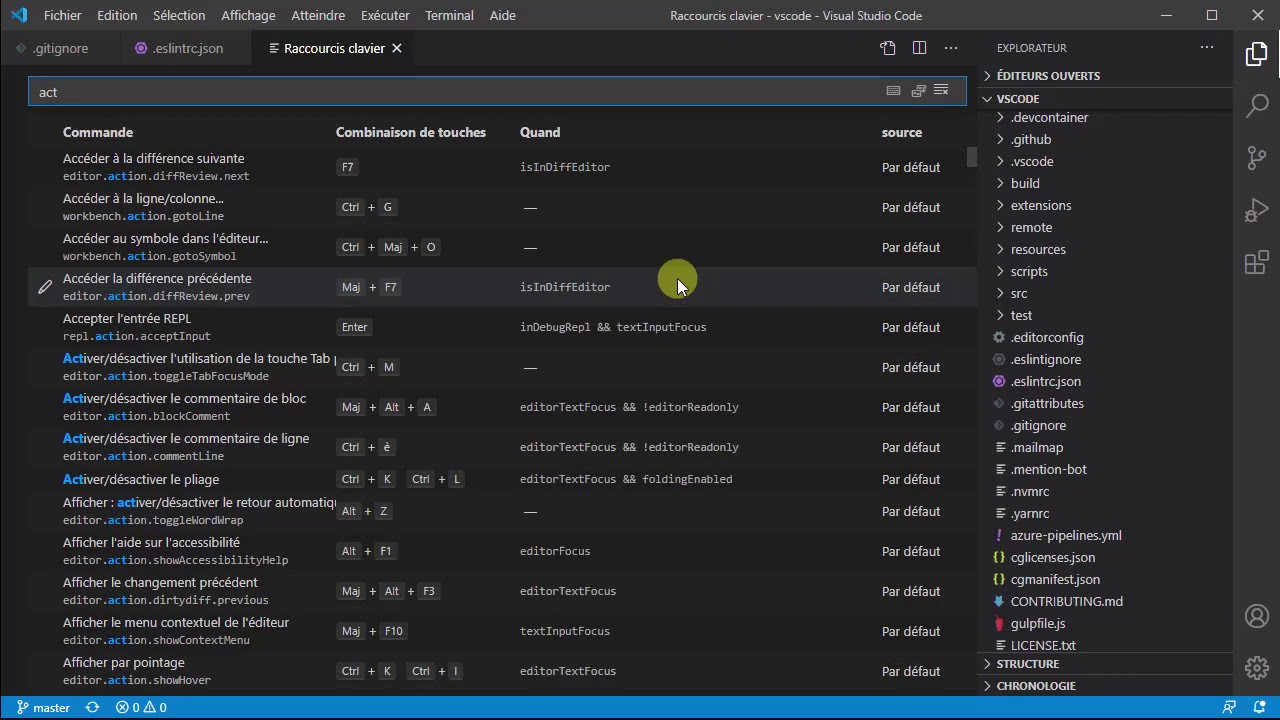This screenshot has height=720, width=1280.
Task: Expand the CHRONOLOGIE section
Action: (1105, 686)
